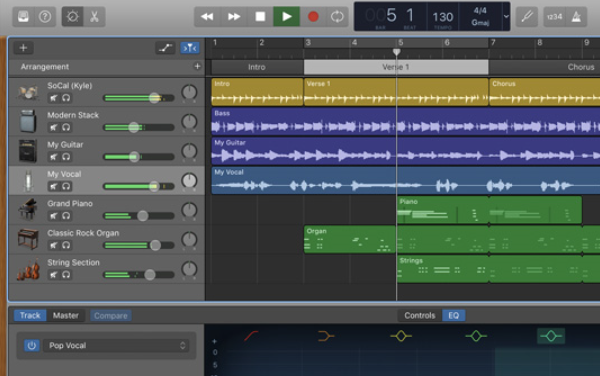Toggle the Cycle loop button
600x376 pixels.
pos(337,16)
